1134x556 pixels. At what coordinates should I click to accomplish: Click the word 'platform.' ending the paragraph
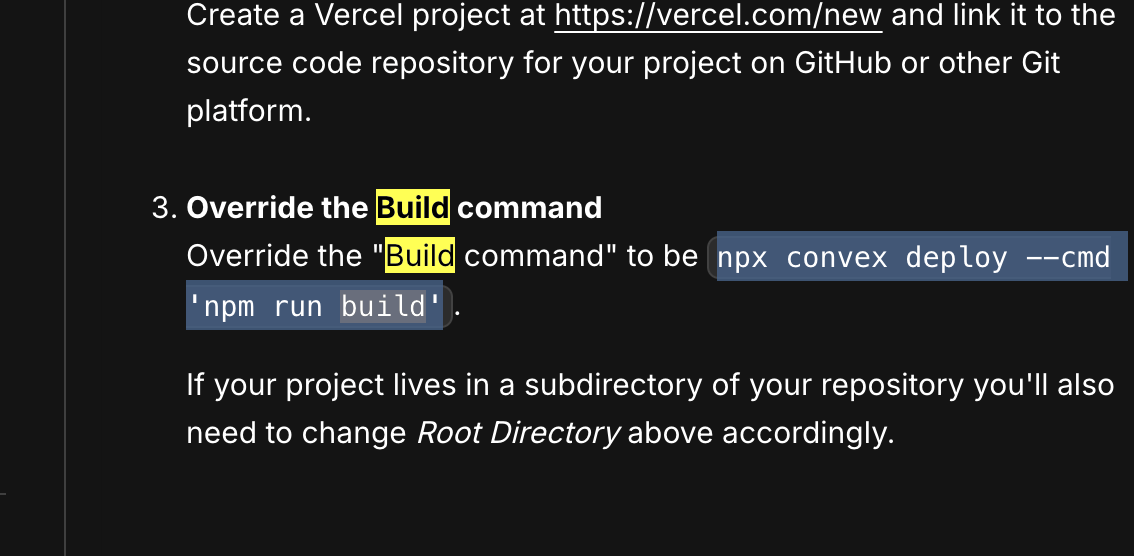coord(249,111)
